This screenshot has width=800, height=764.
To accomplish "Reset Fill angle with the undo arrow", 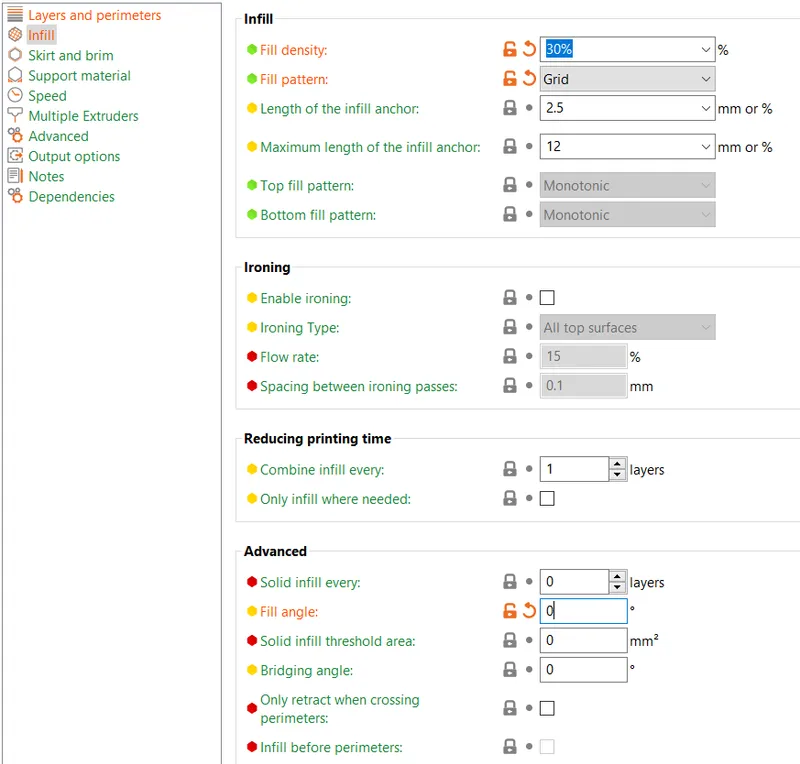I will (530, 610).
